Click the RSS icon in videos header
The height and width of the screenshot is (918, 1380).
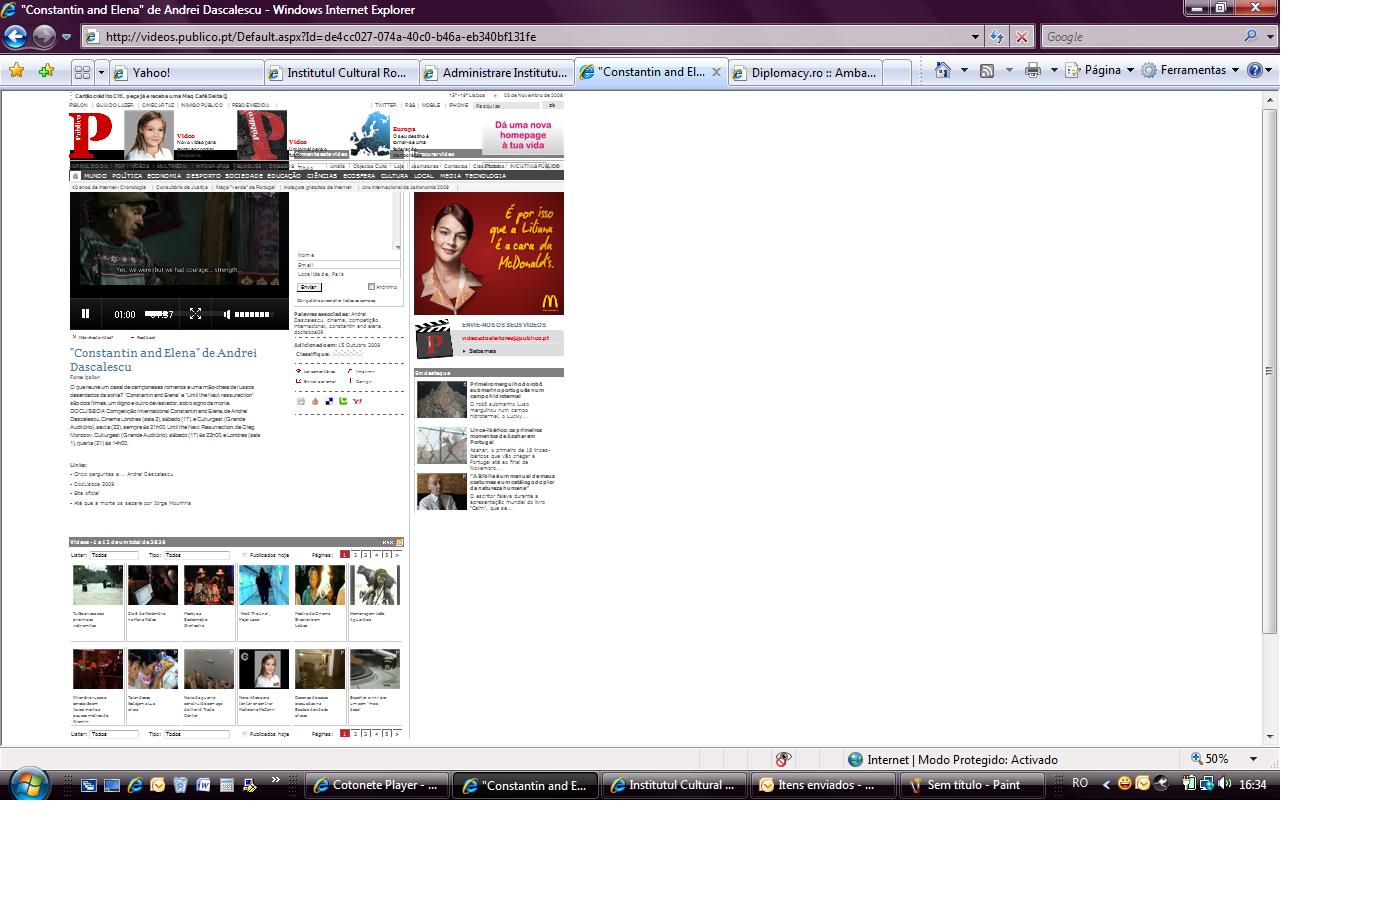[x=400, y=542]
